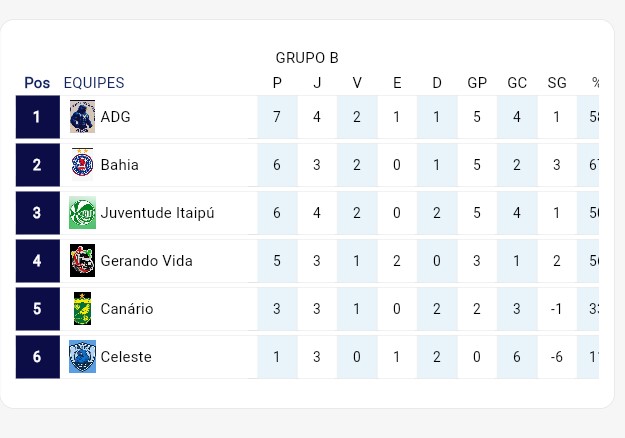625x438 pixels.
Task: Click the GRUPO B title
Action: [x=307, y=58]
